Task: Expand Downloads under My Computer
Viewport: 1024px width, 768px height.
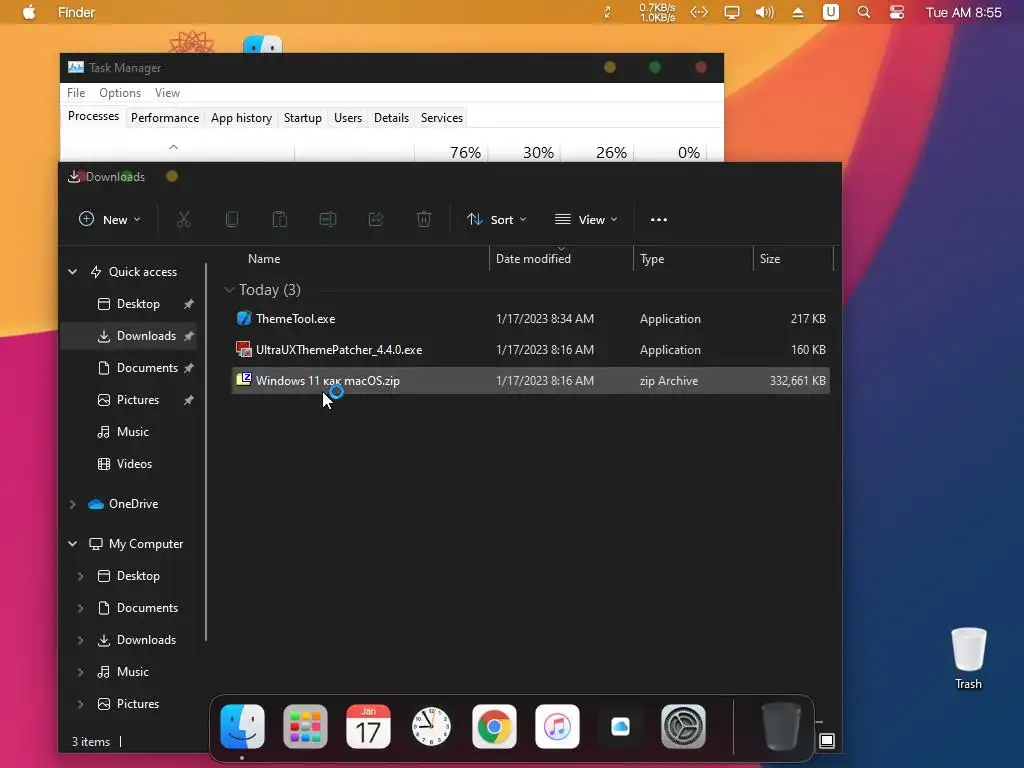Action: click(80, 640)
